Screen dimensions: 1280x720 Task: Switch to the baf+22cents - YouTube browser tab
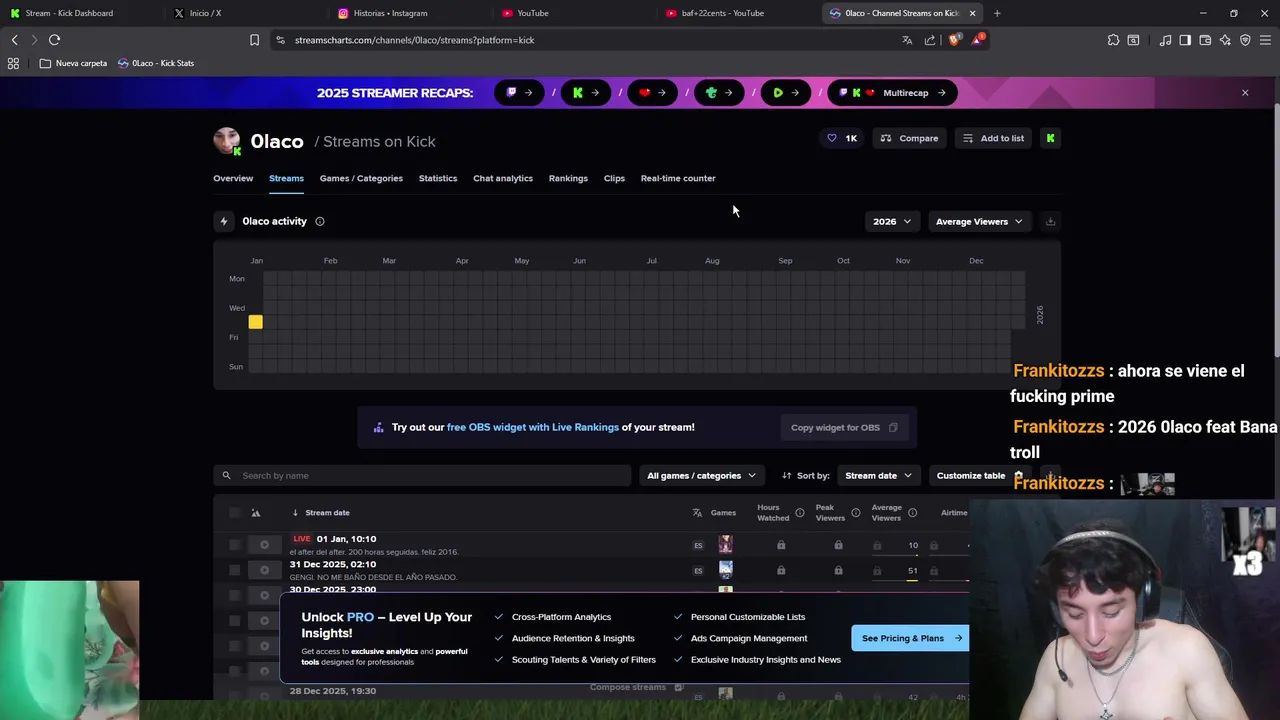click(738, 13)
